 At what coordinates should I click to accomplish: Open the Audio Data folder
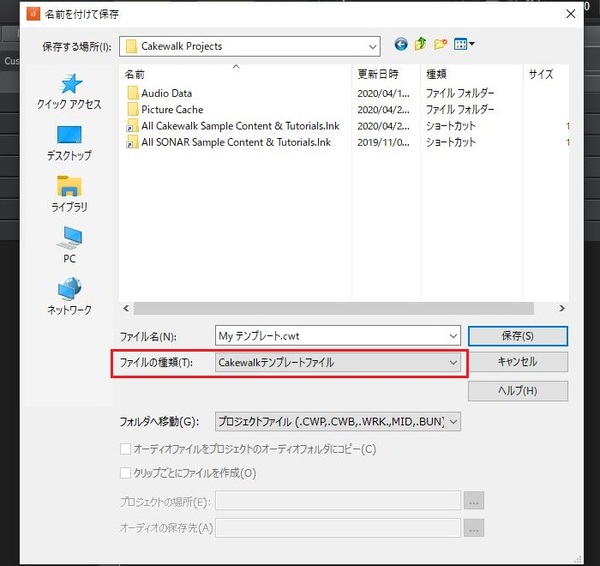click(166, 93)
